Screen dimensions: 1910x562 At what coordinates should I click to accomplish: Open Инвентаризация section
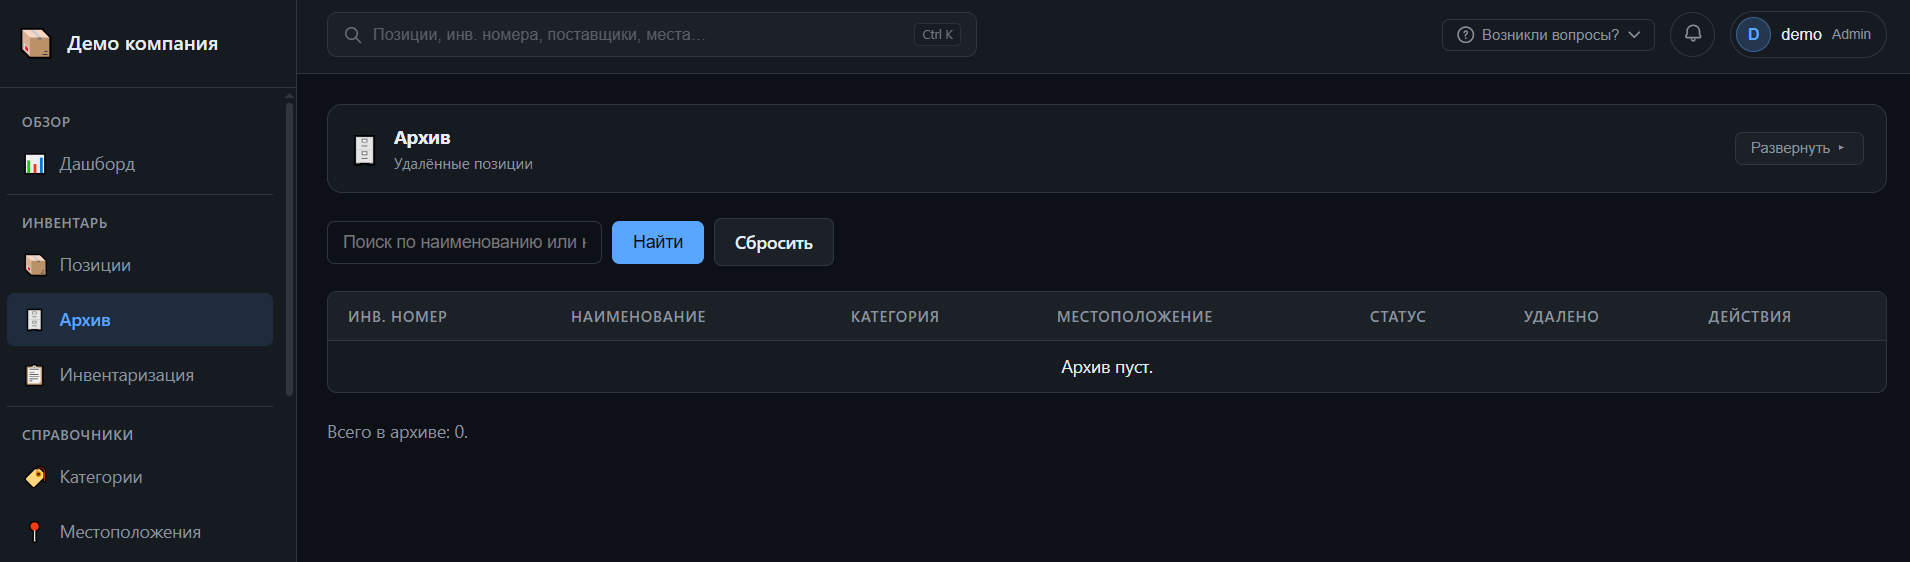(x=140, y=375)
